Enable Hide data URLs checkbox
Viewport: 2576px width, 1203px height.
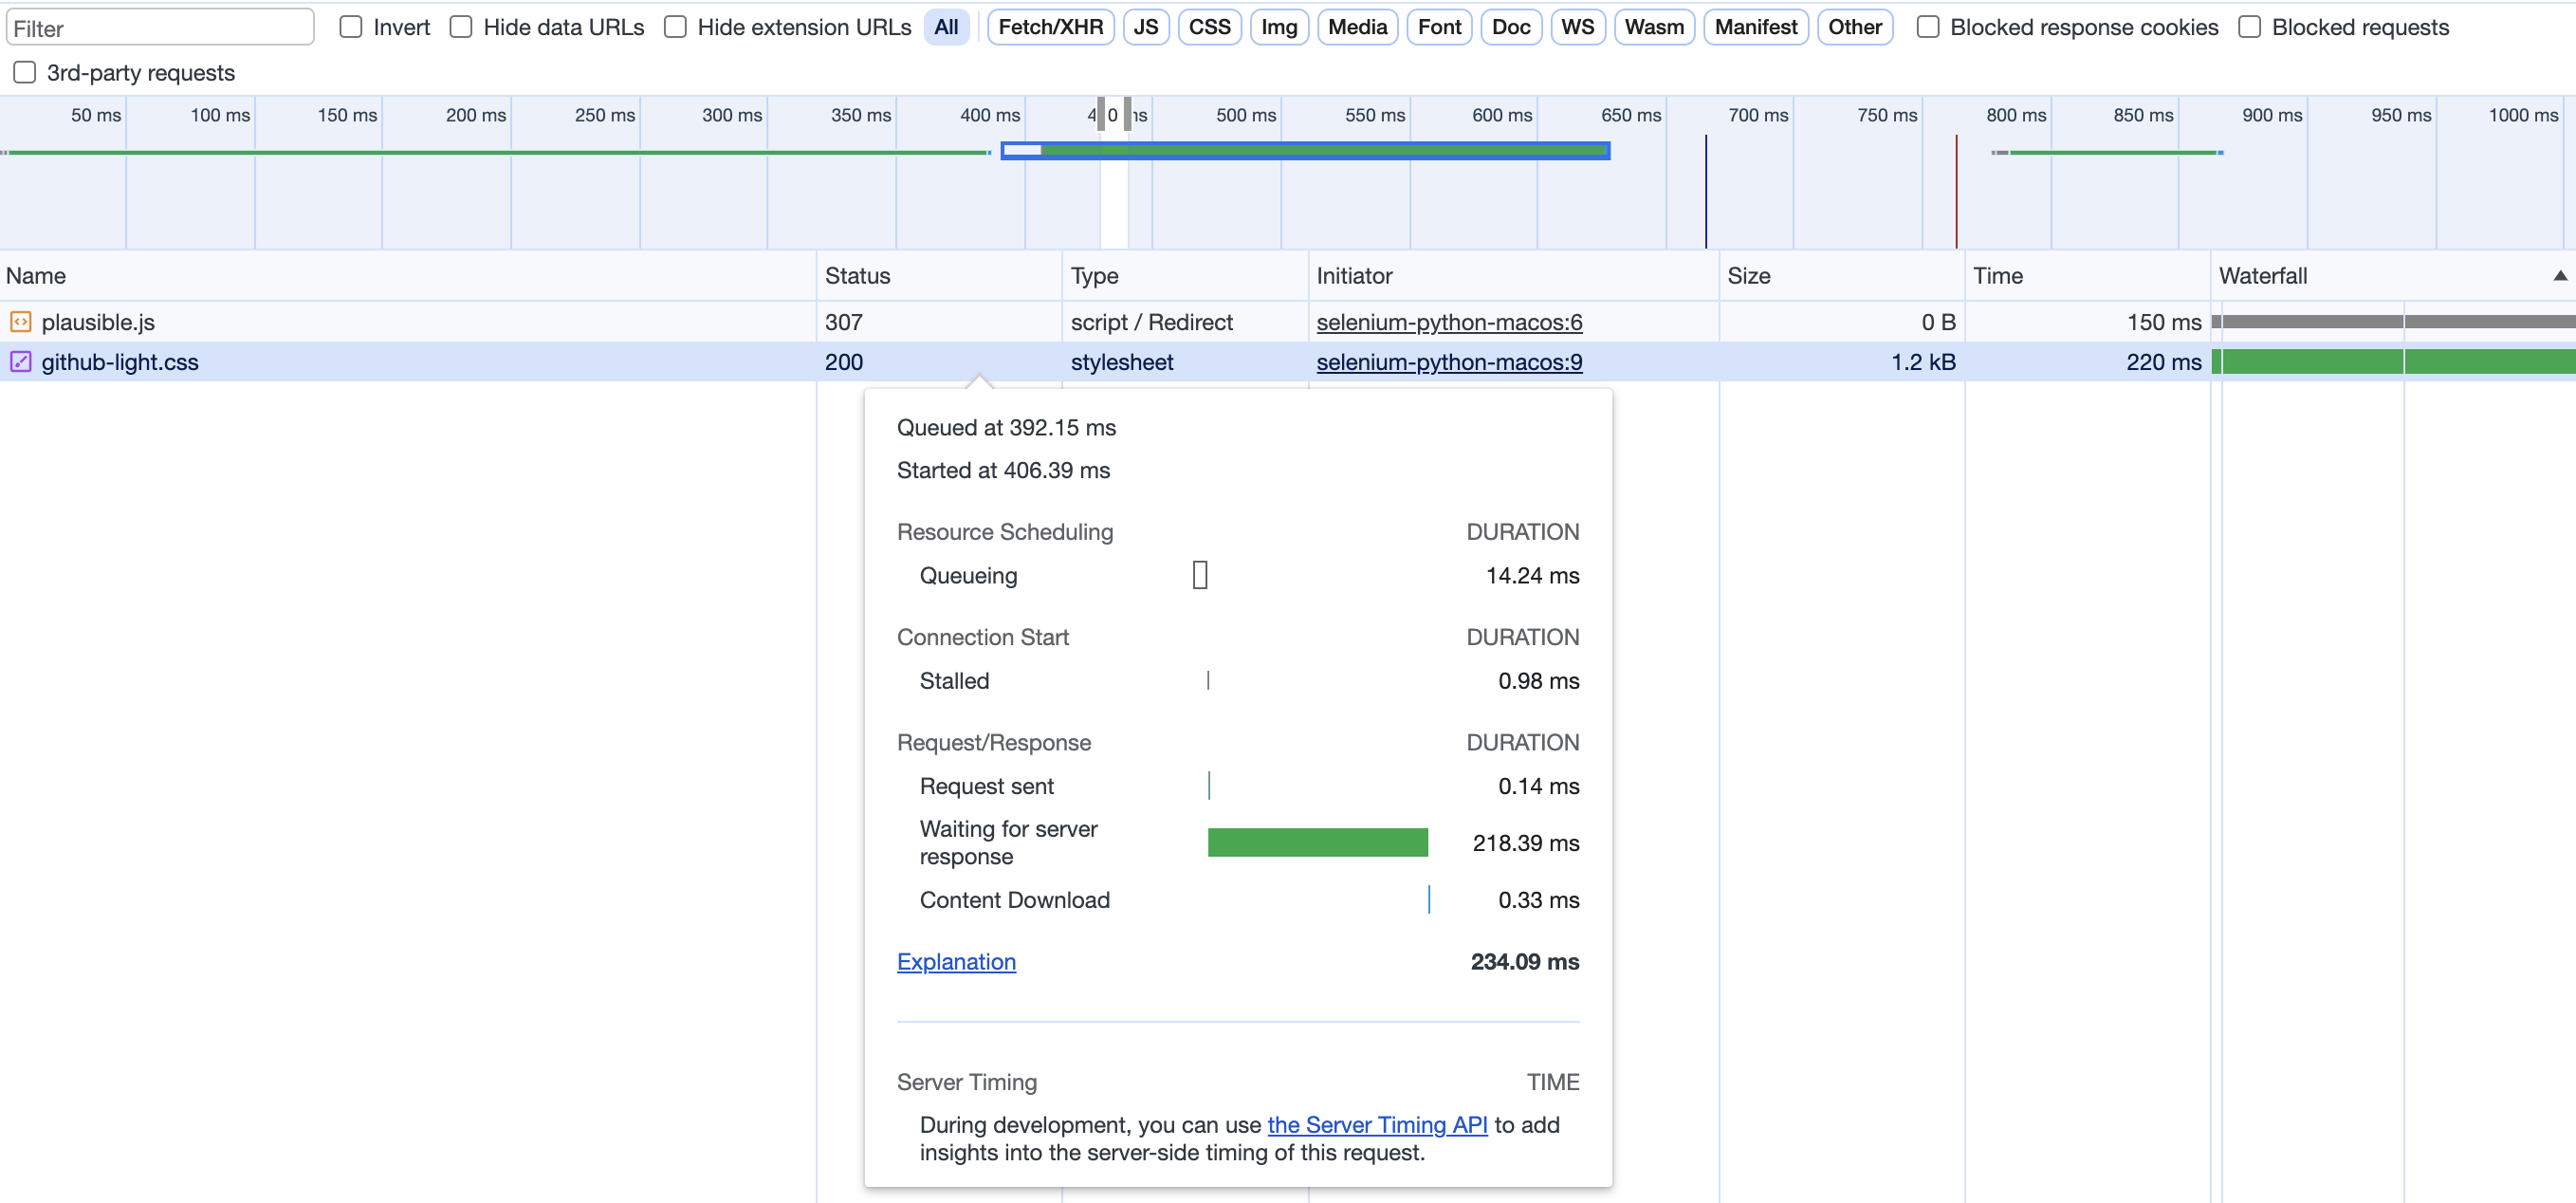point(461,27)
